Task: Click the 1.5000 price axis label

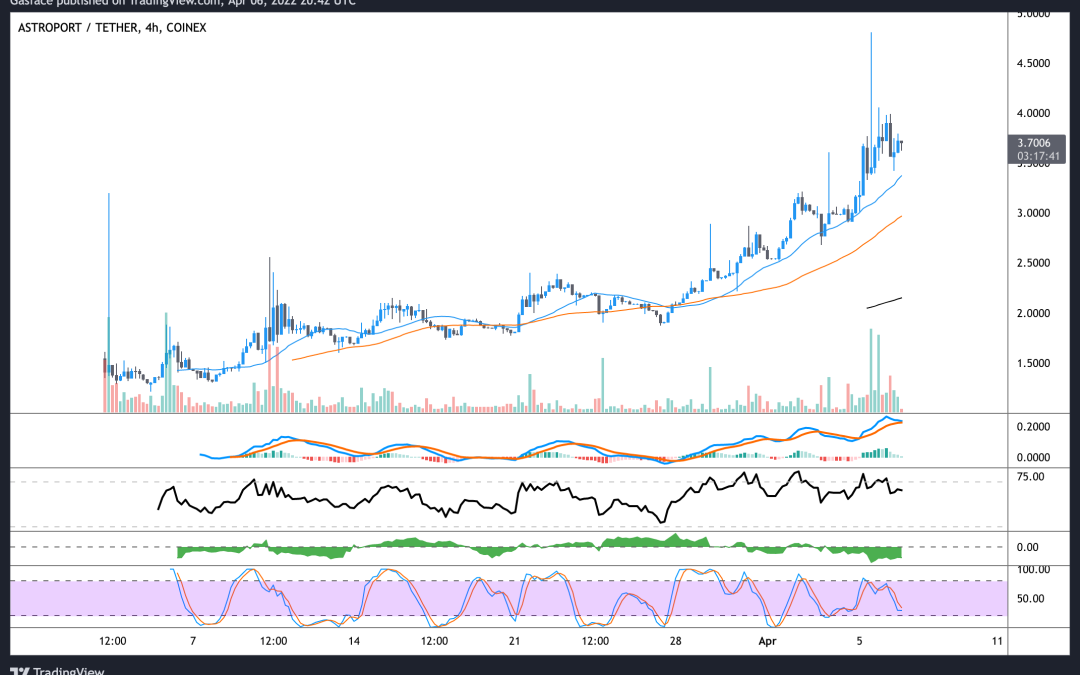Action: pyautogui.click(x=1033, y=363)
